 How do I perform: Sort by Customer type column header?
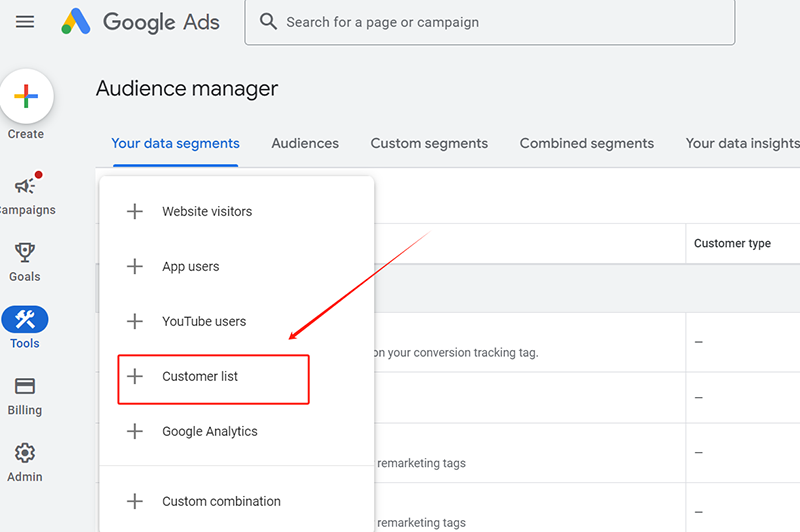click(x=732, y=244)
